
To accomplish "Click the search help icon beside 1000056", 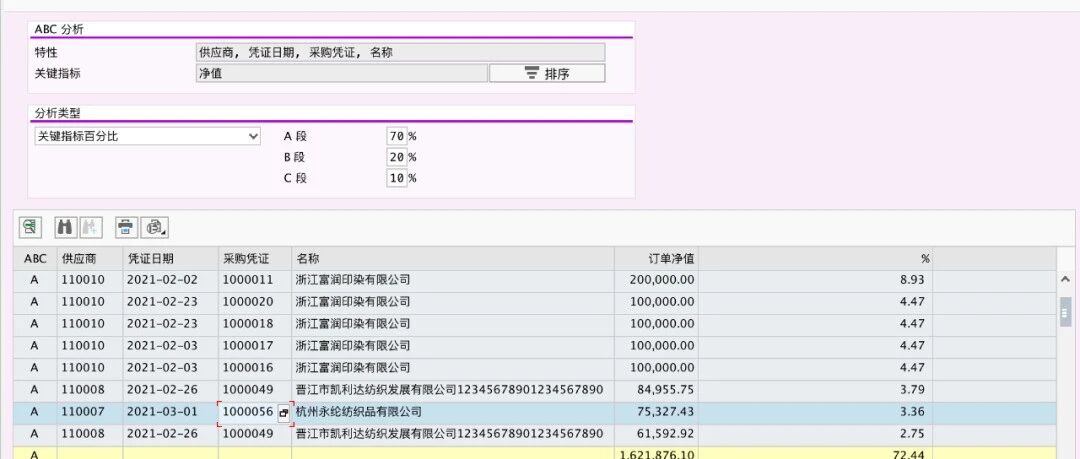I will (x=283, y=414).
